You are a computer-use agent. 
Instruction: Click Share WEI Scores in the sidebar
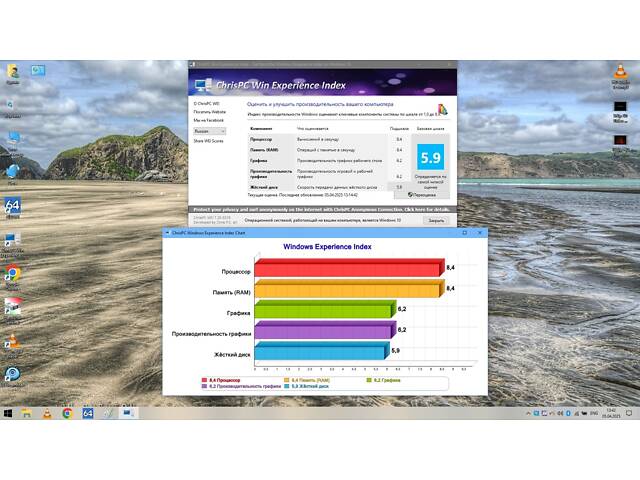(209, 141)
